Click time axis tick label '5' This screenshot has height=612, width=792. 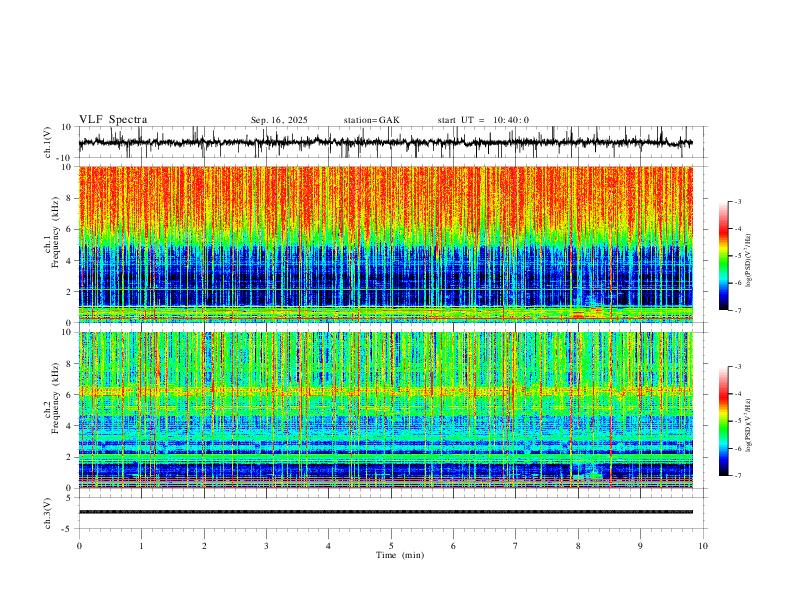391,546
